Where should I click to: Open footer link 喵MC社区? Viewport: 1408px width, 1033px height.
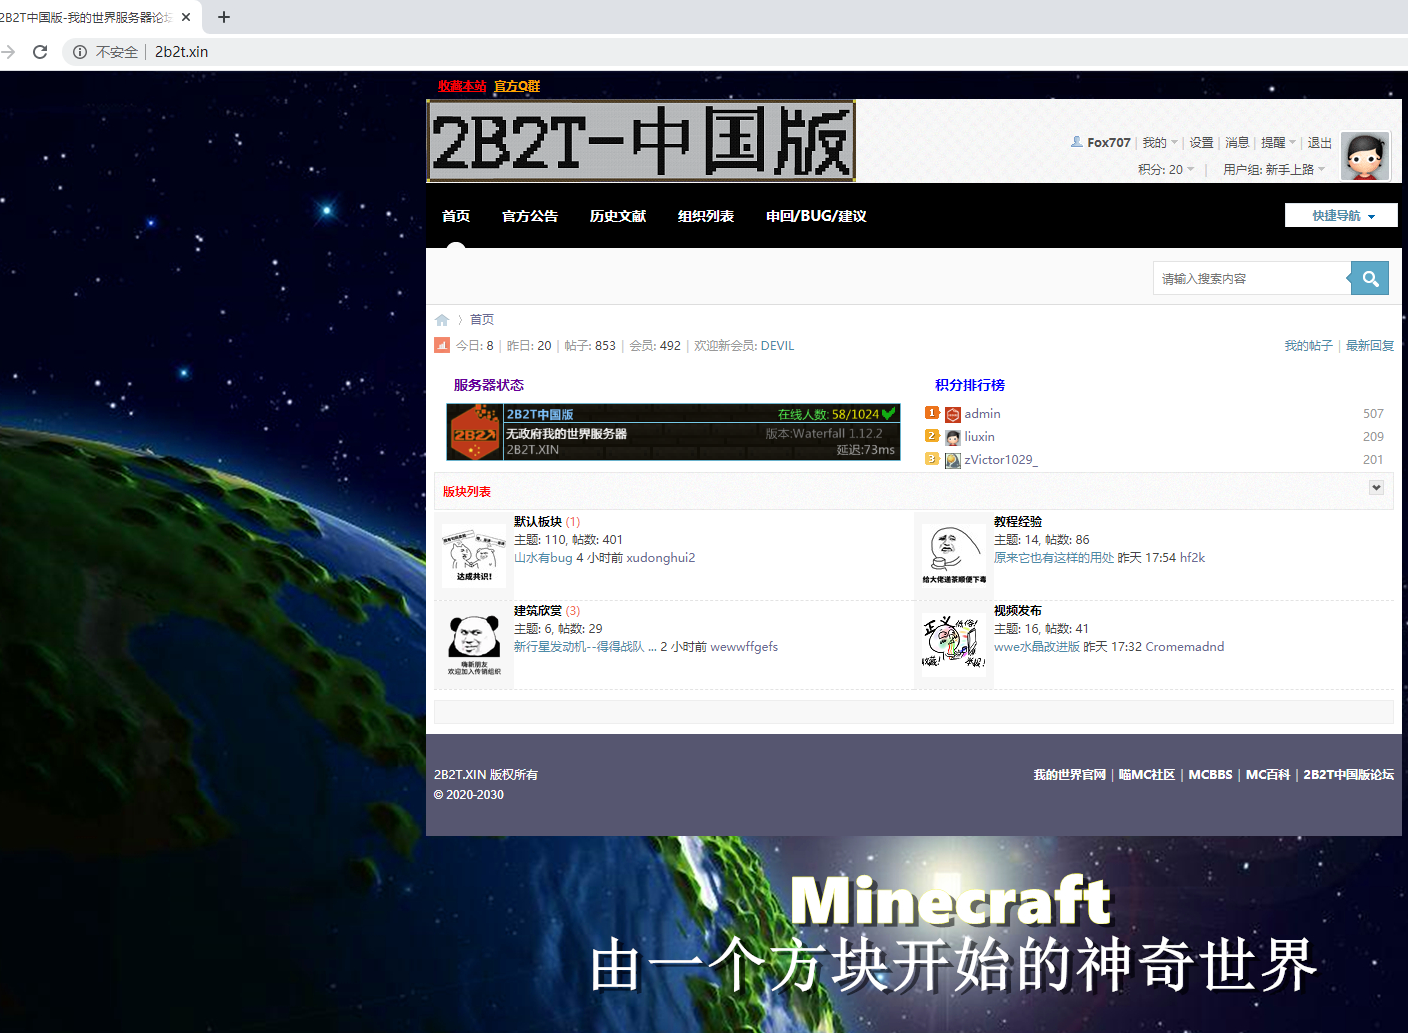[x=1147, y=775]
